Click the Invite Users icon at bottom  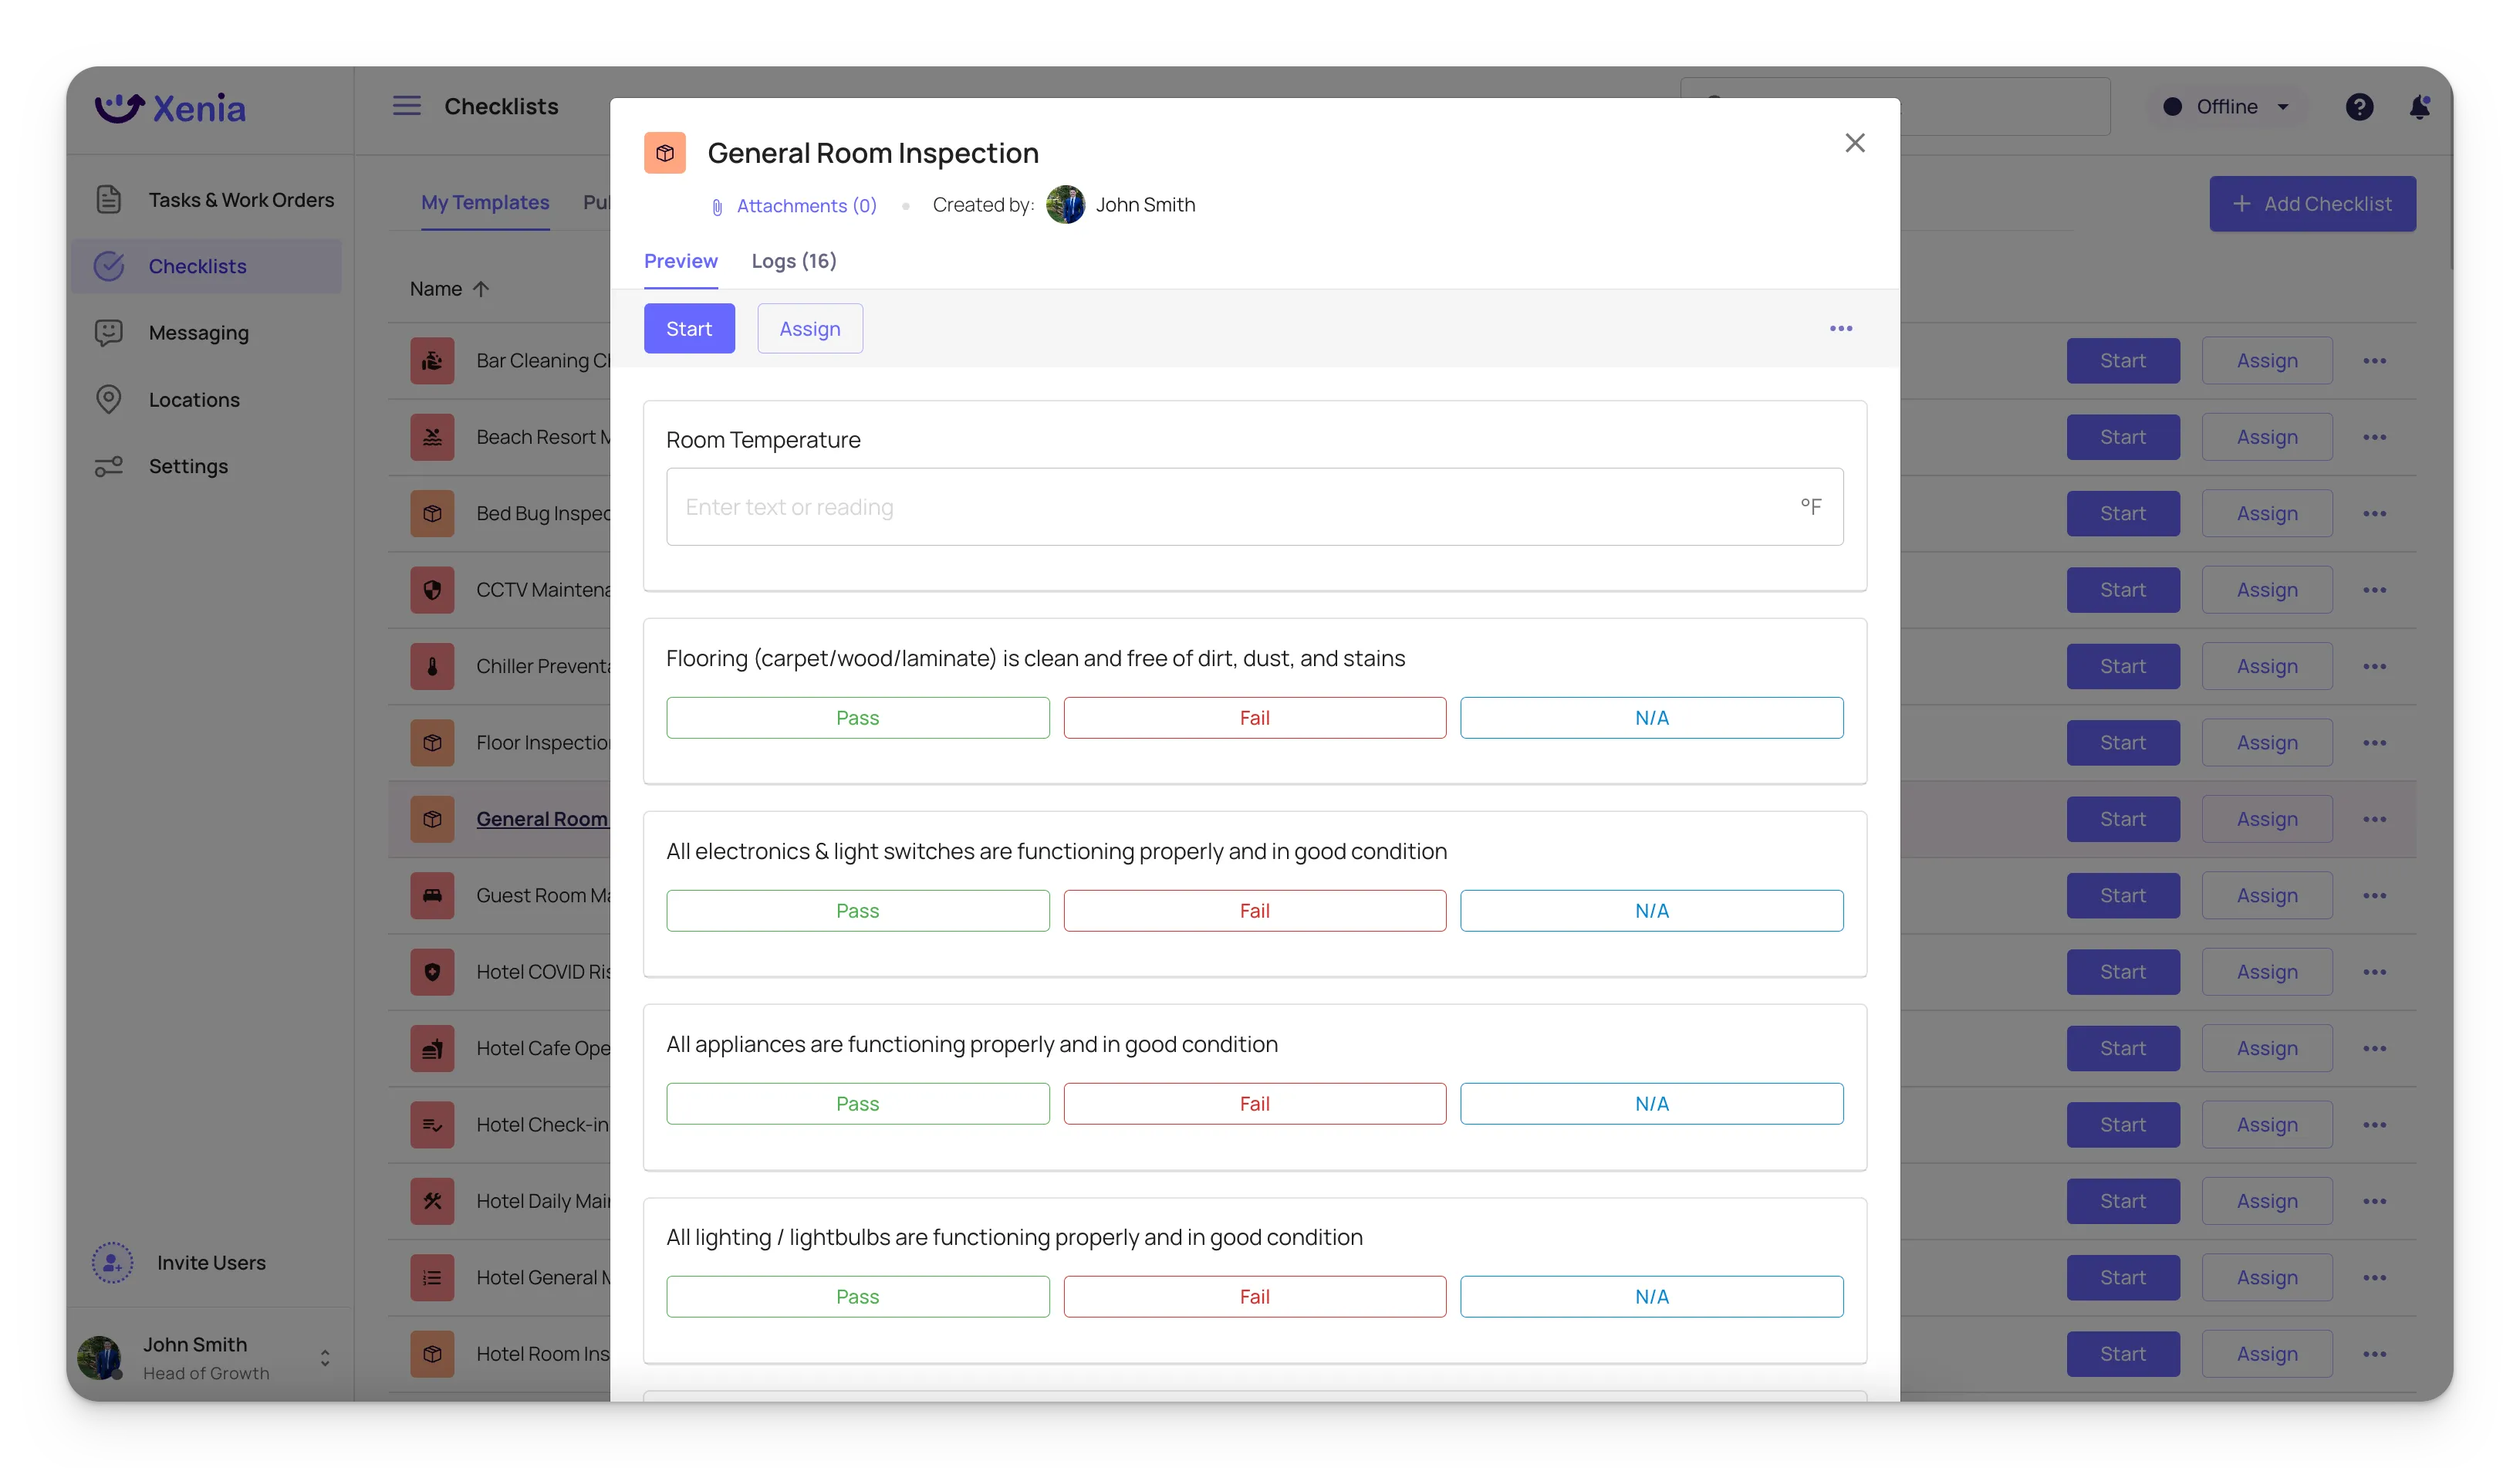110,1262
